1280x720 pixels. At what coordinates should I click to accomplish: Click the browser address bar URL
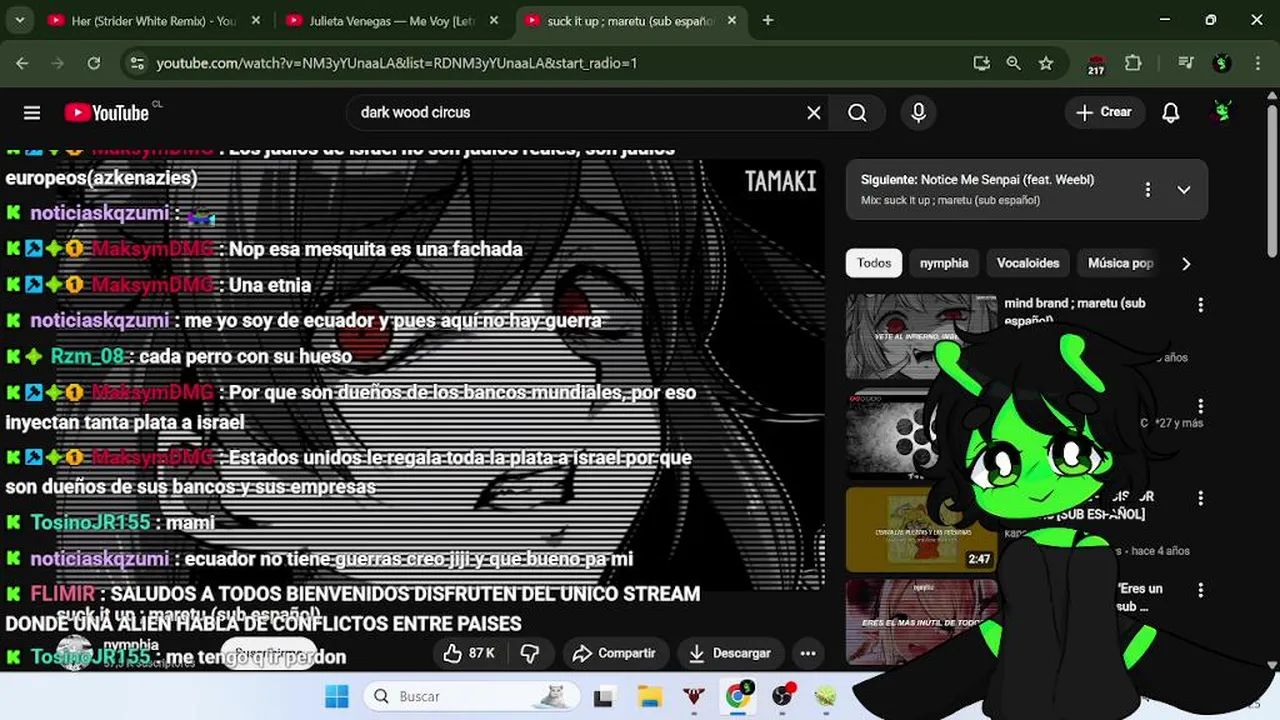point(397,63)
